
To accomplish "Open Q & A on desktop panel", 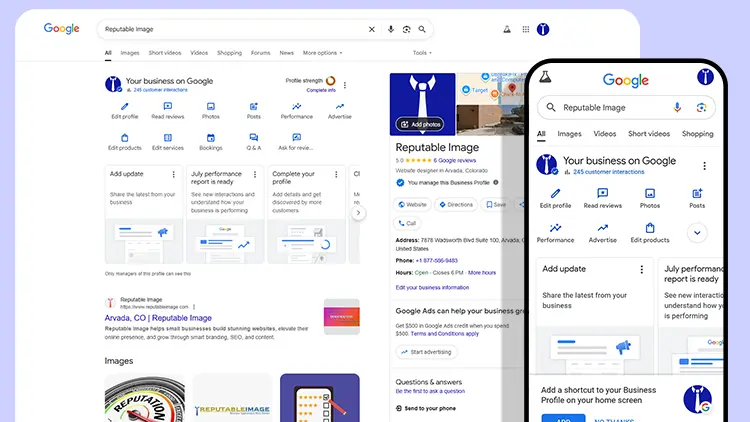I will point(254,142).
